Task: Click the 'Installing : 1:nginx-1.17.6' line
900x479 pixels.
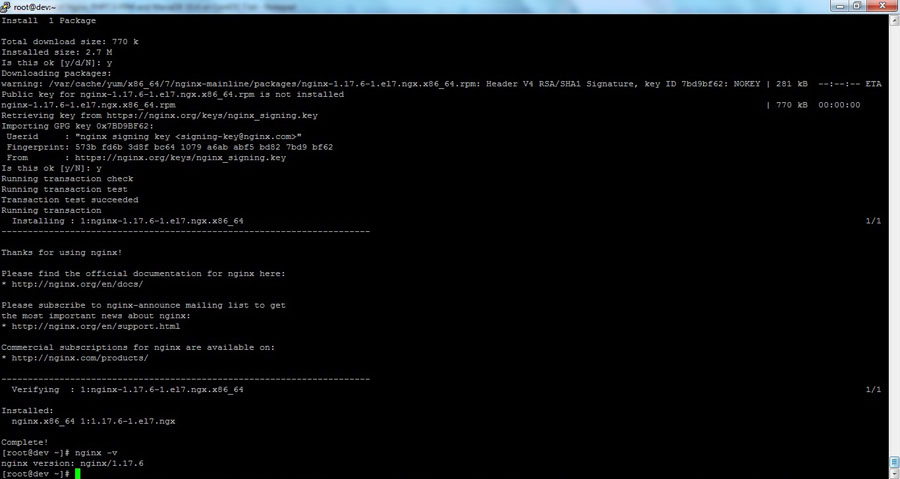Action: click(x=127, y=221)
